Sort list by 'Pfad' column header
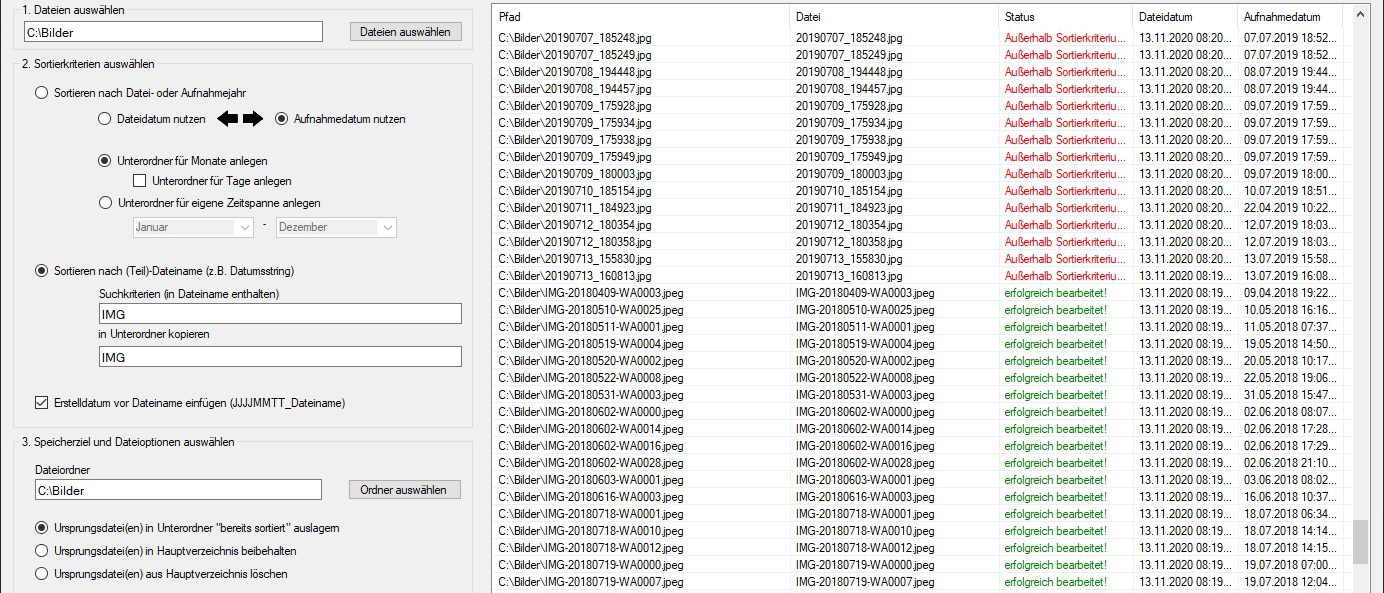The width and height of the screenshot is (1384, 593). point(640,17)
